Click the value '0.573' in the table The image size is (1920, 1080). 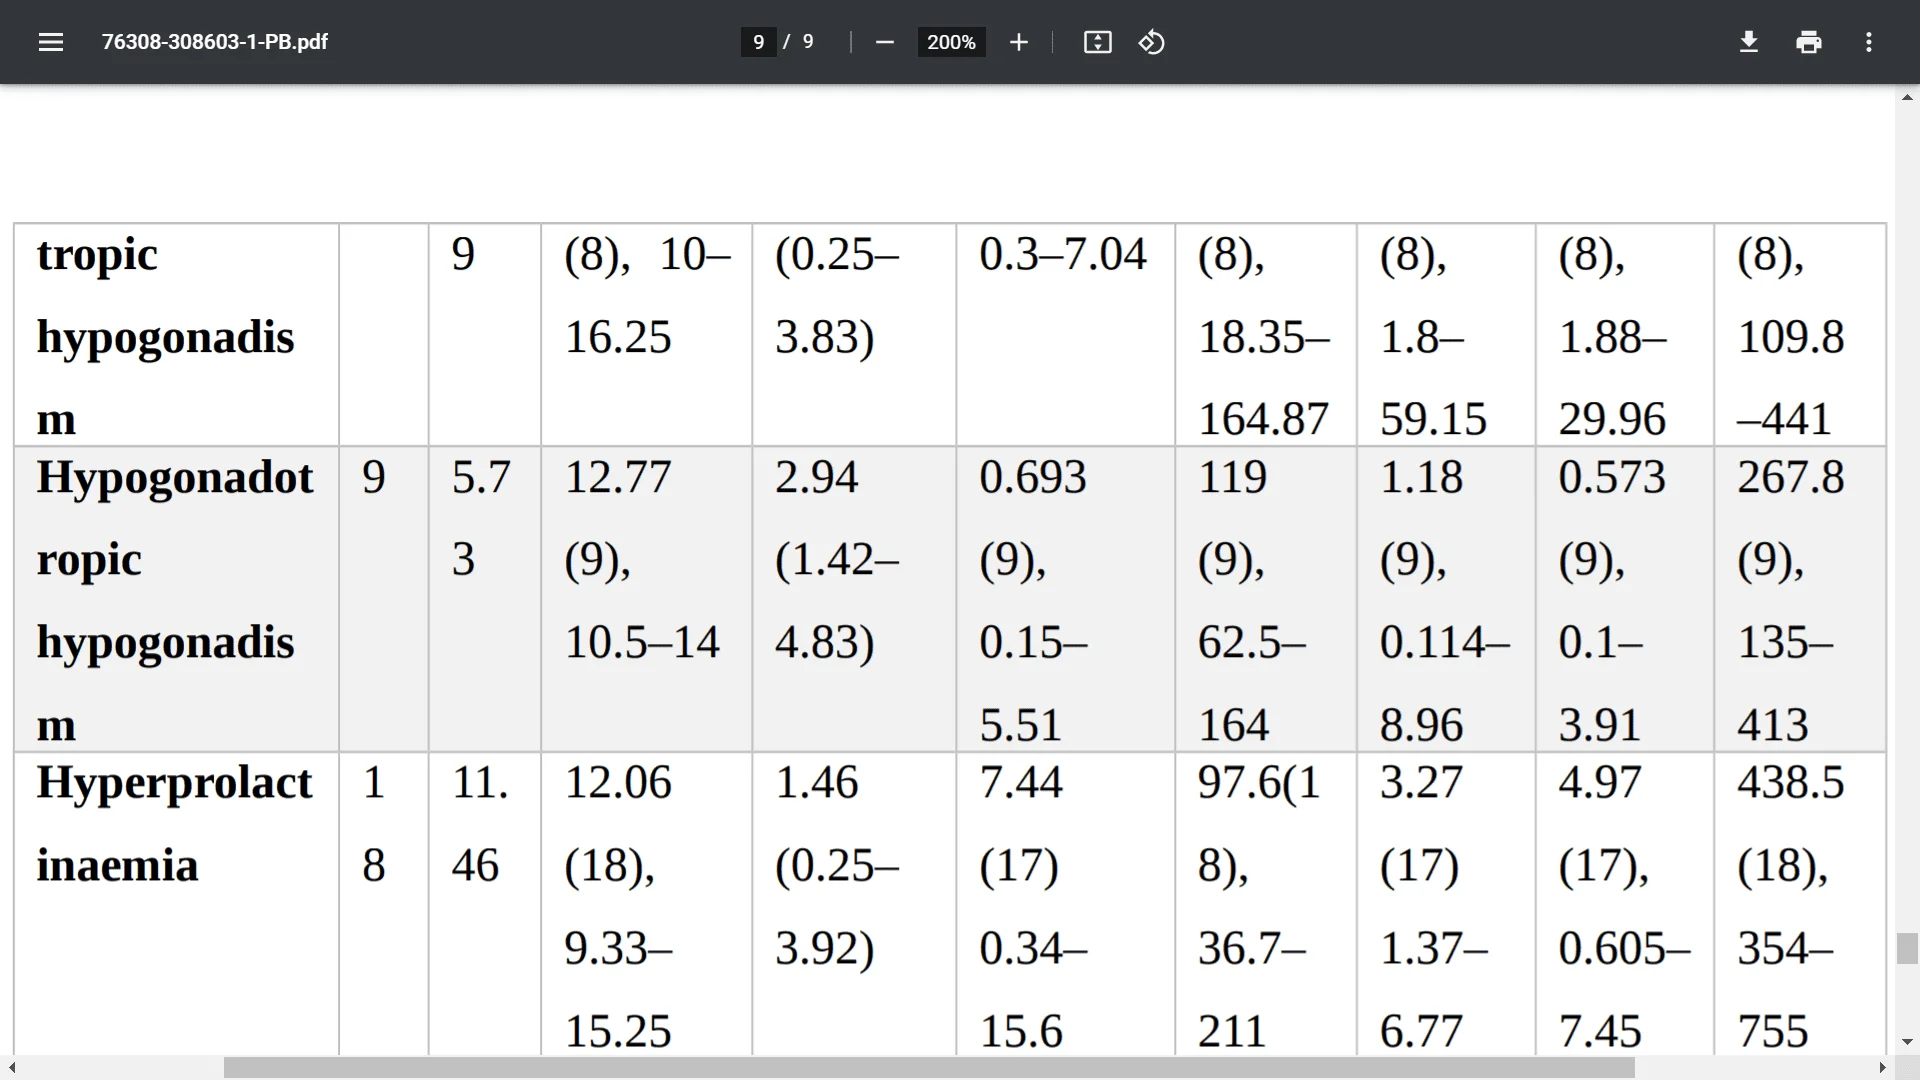pyautogui.click(x=1611, y=477)
